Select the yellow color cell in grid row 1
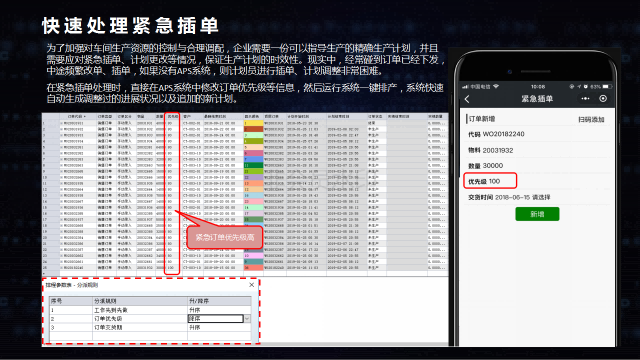Image resolution: width=640 pixels, height=360 pixels. [253, 123]
